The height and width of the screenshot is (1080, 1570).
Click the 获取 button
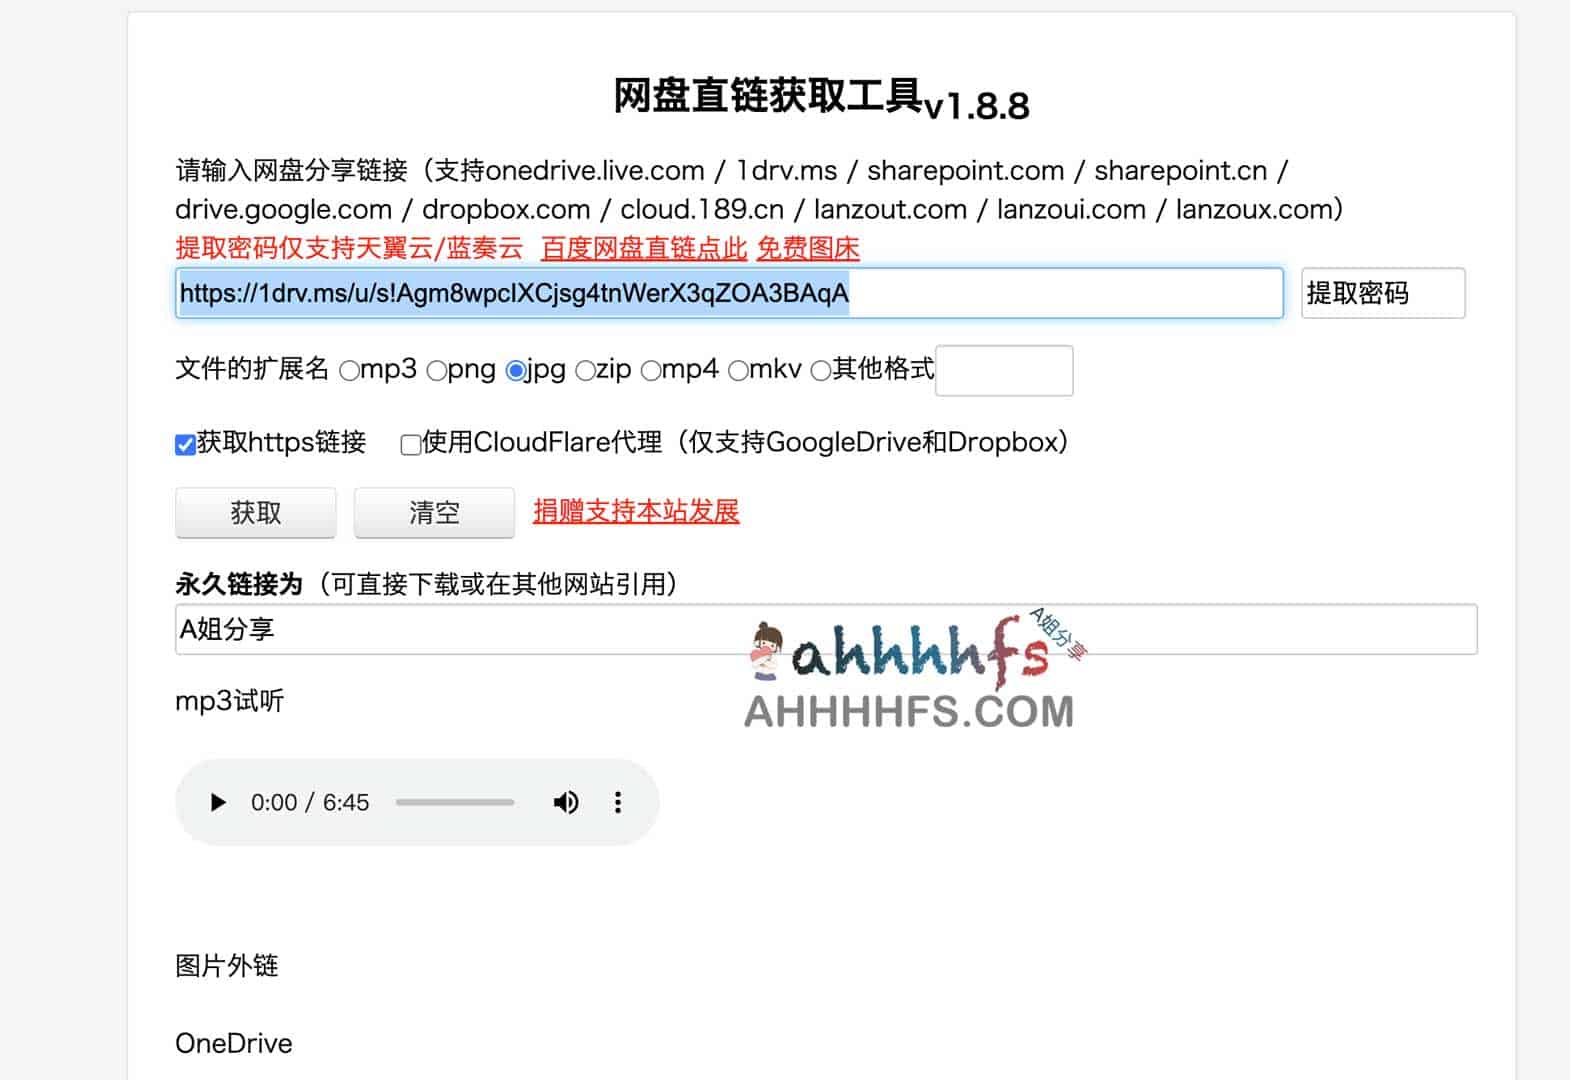pos(256,512)
